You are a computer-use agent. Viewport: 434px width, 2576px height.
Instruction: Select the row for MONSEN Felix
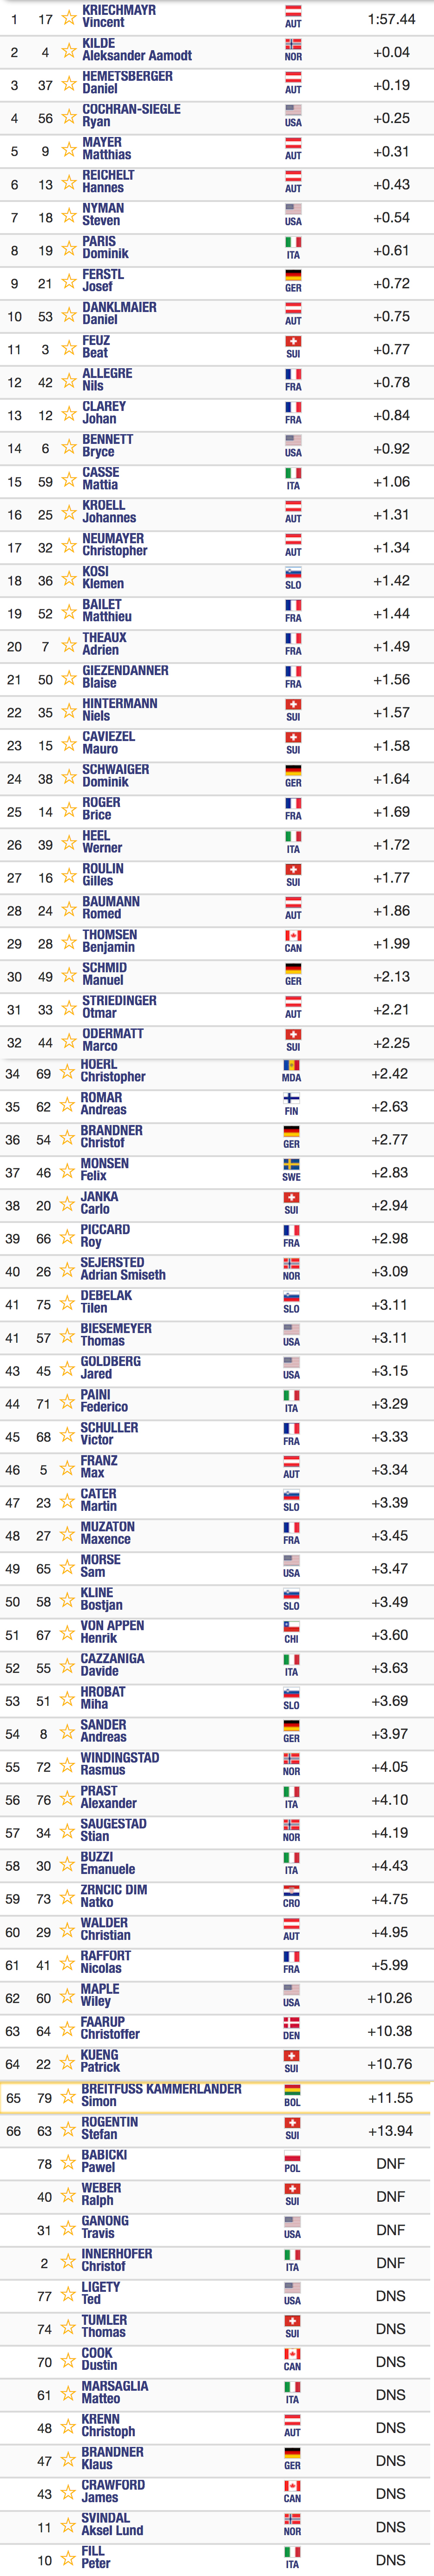[217, 1171]
